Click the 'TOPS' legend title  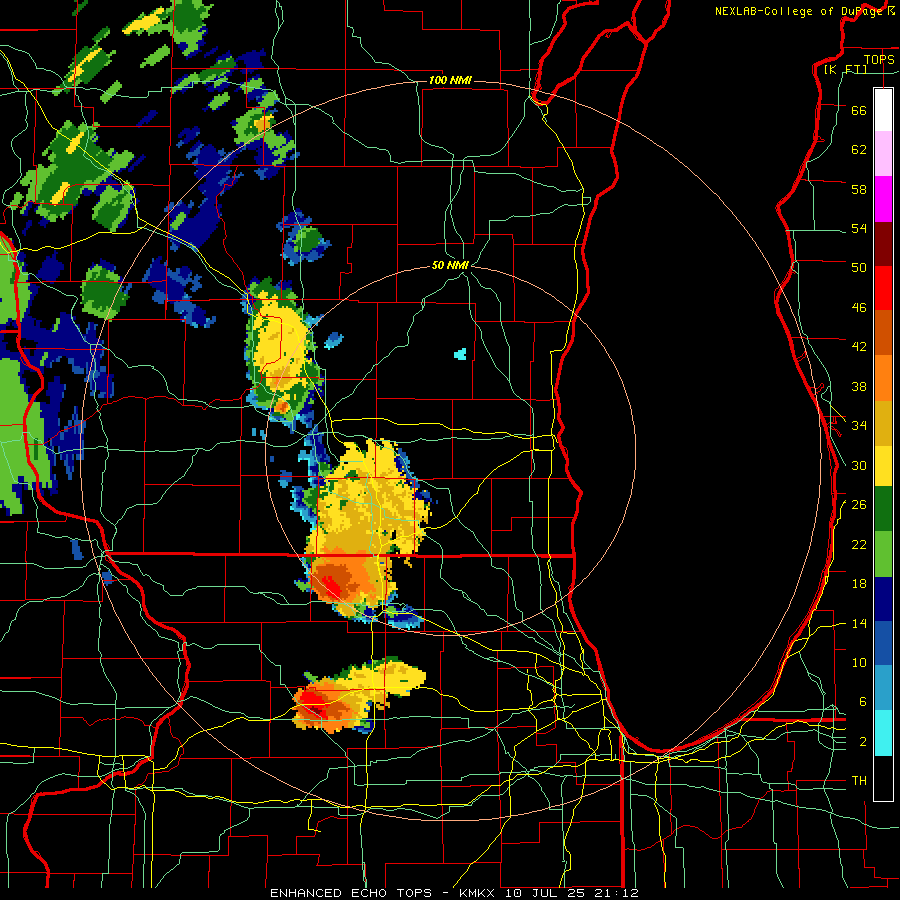(x=879, y=59)
